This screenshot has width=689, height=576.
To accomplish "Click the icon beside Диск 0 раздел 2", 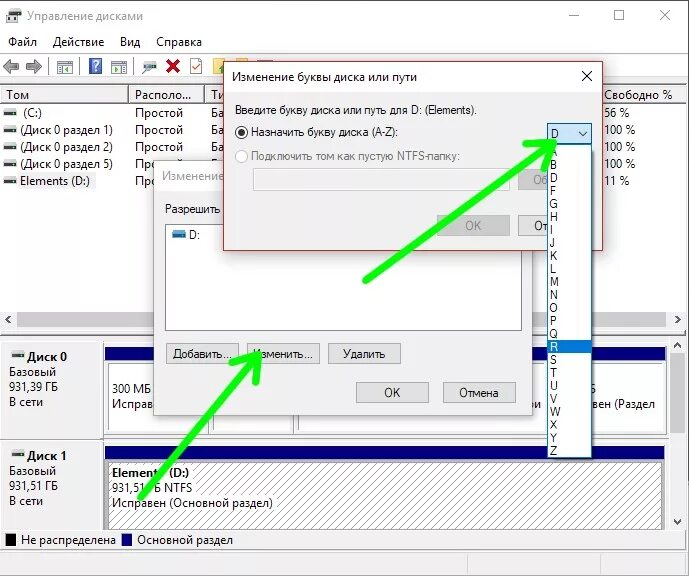I will pyautogui.click(x=10, y=147).
